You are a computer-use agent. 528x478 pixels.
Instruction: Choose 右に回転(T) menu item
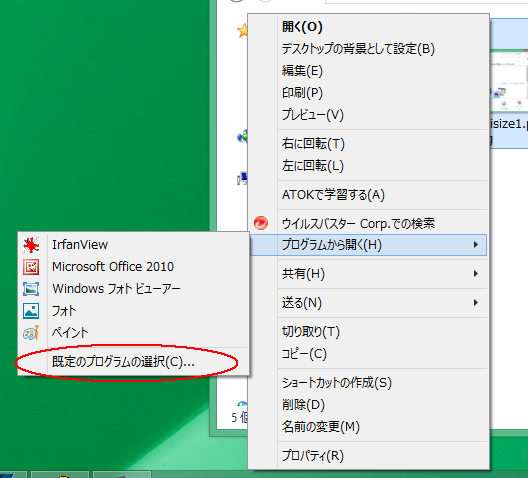(x=369, y=144)
